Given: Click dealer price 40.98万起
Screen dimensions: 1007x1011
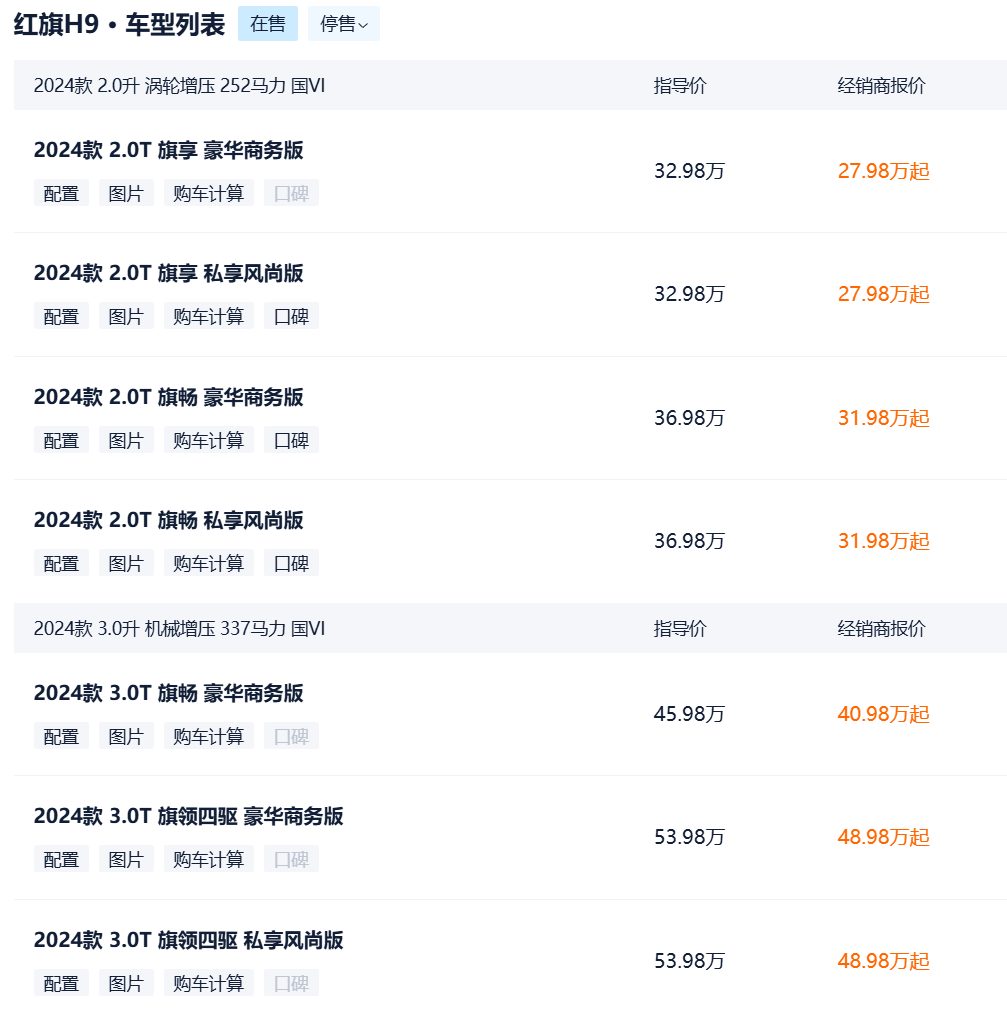Looking at the screenshot, I should click(x=883, y=714).
